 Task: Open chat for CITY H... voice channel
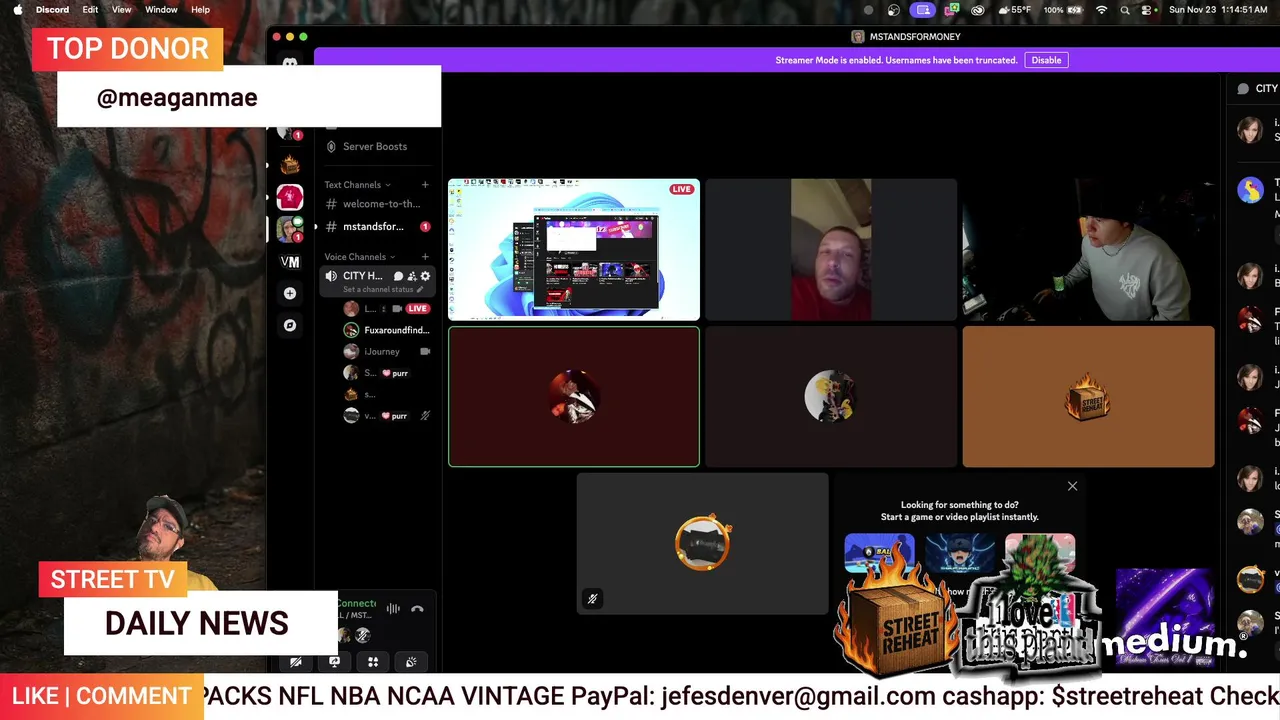coord(398,276)
